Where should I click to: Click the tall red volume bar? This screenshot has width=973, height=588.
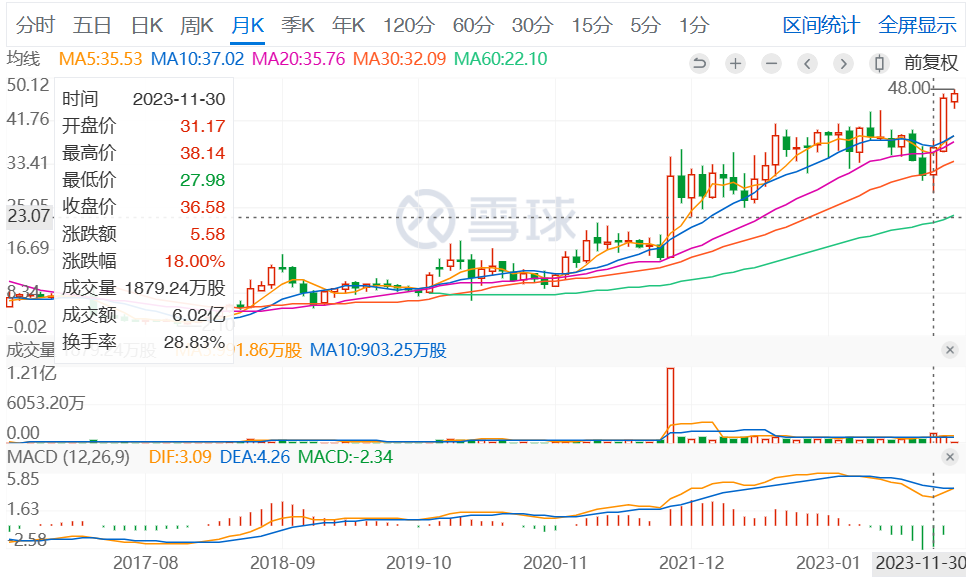tap(670, 404)
